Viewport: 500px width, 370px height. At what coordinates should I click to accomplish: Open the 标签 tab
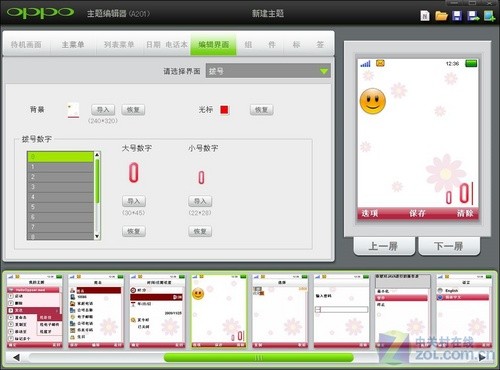(x=308, y=45)
